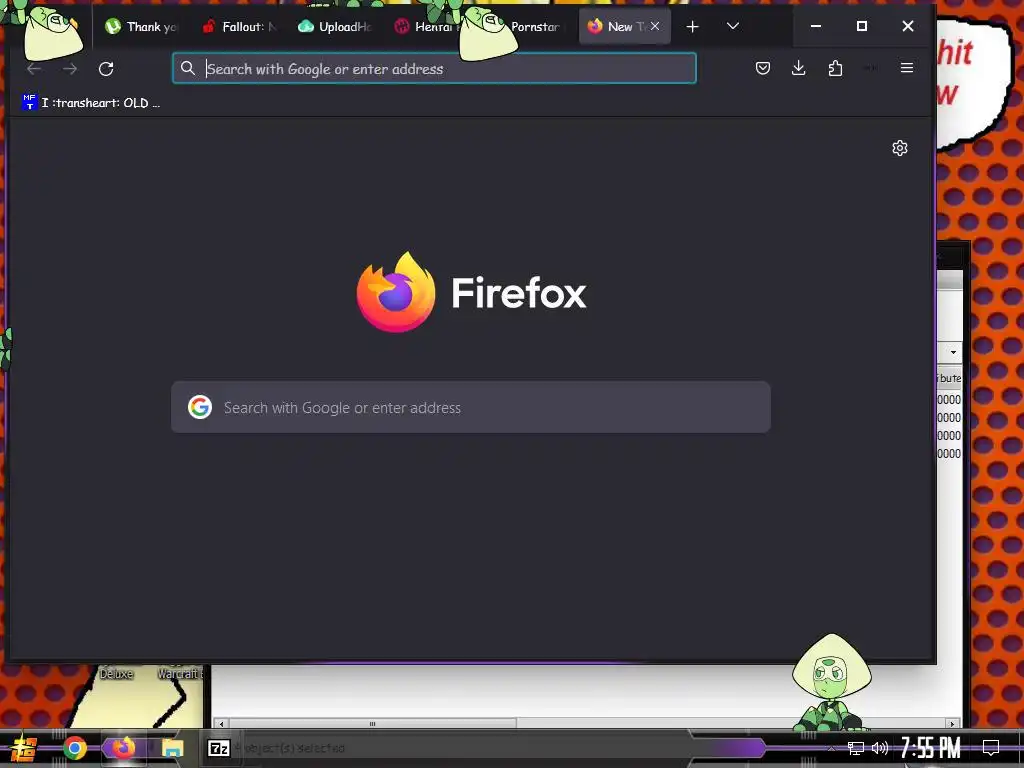Focus the address bar search field
Screen dimensions: 1024x768
434,69
